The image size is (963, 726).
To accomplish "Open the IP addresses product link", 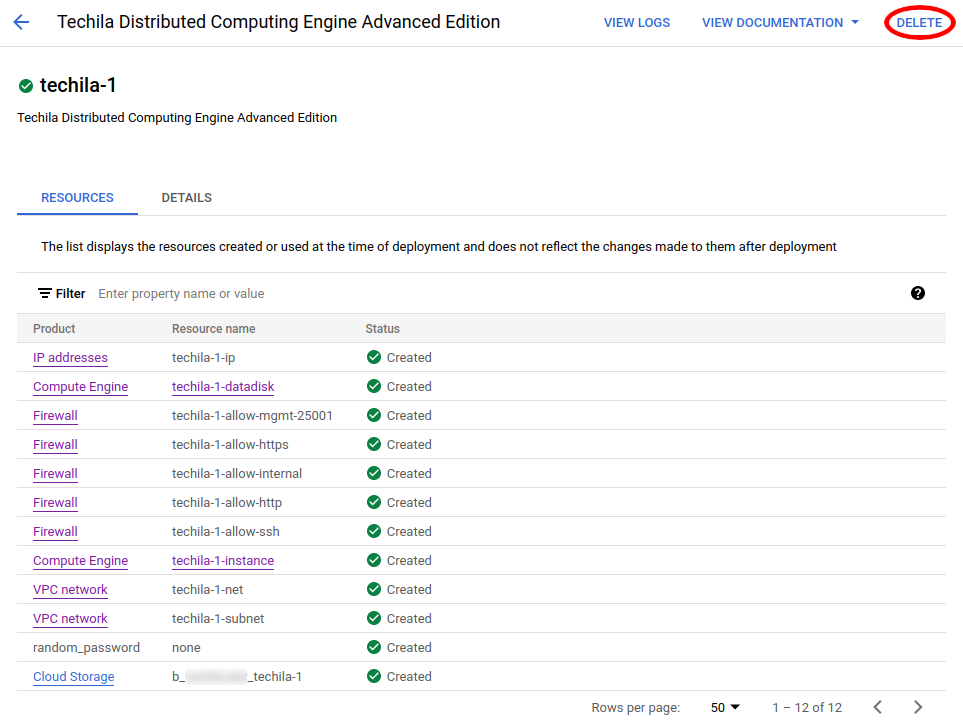I will point(70,357).
